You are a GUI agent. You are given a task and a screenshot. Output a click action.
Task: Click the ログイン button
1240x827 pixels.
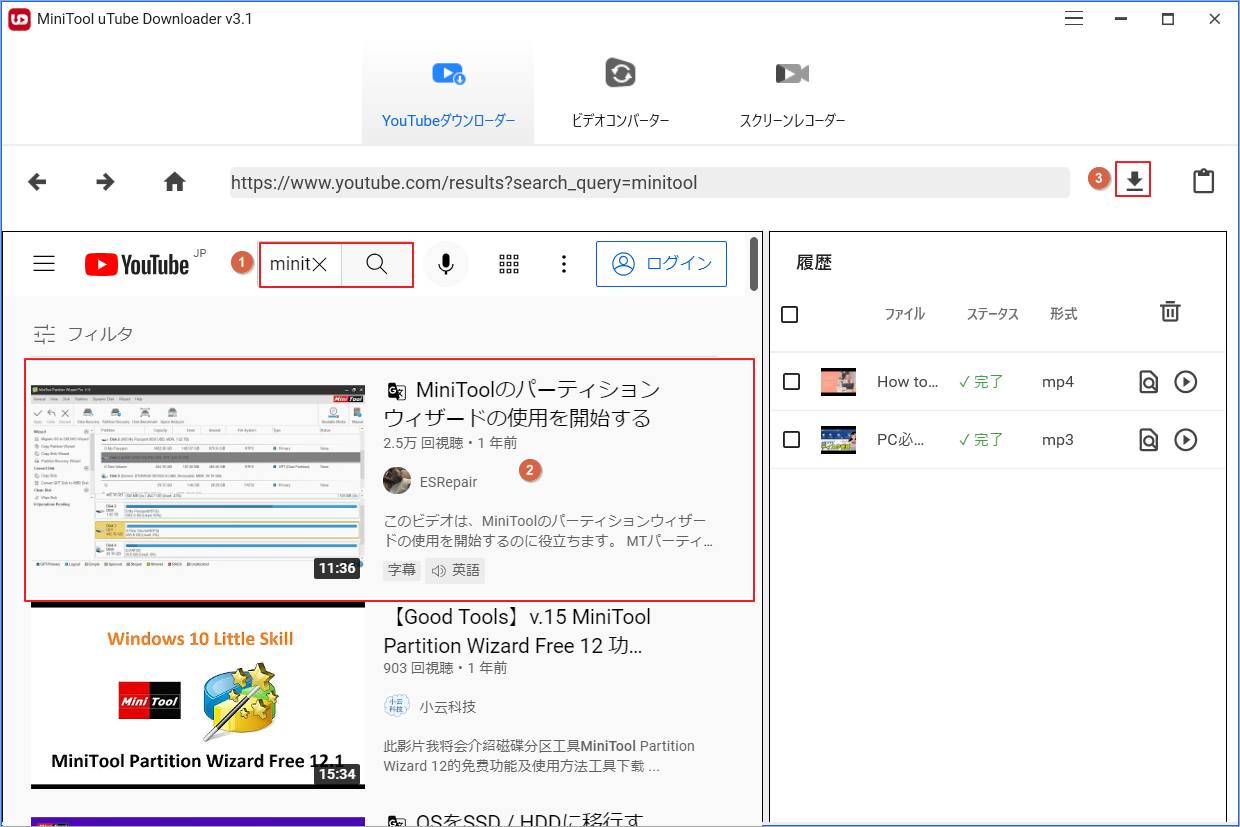(661, 264)
